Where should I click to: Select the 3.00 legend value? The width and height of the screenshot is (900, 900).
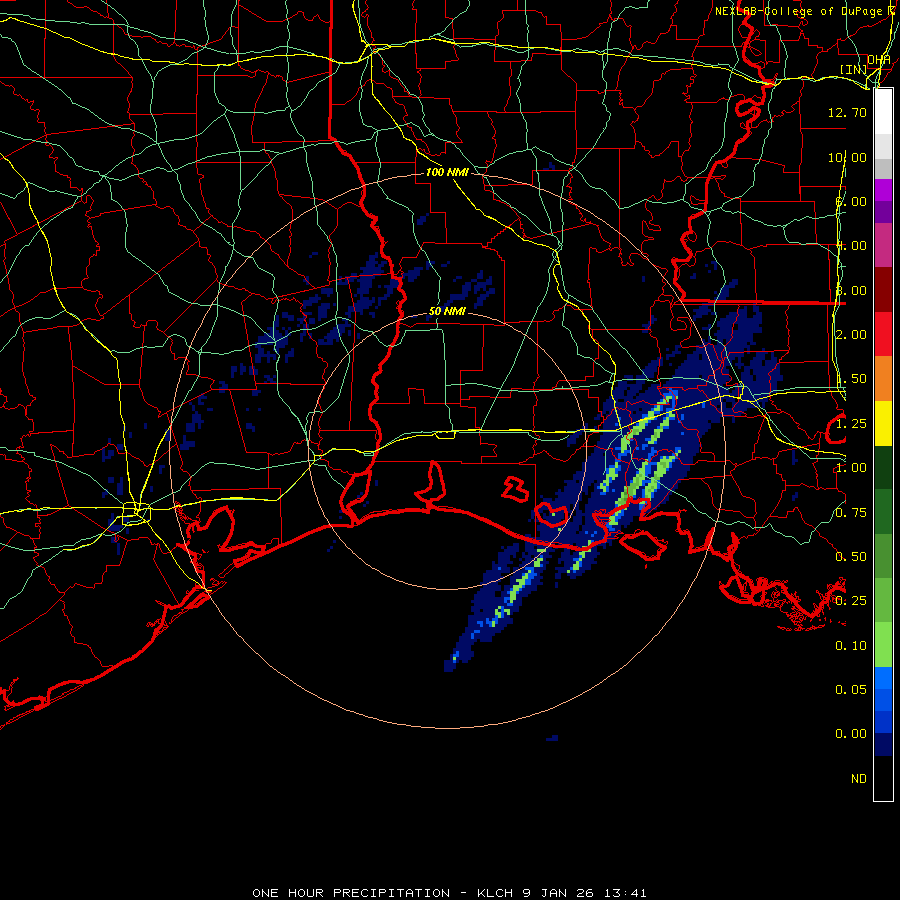click(x=851, y=290)
